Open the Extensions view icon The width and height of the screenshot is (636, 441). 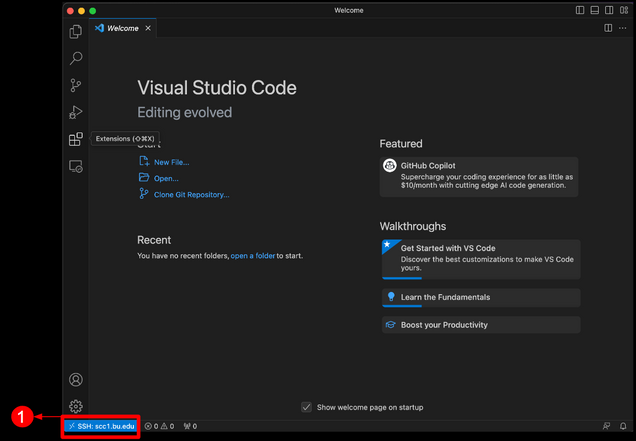tap(75, 139)
